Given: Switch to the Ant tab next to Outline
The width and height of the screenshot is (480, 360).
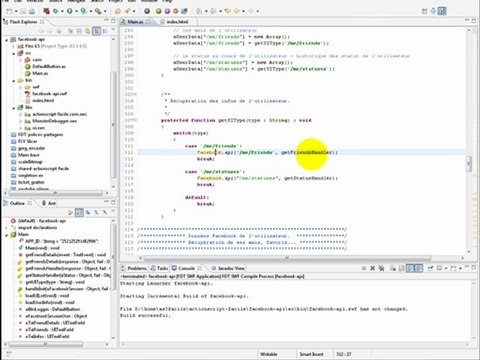Looking at the screenshot, I should tap(49, 203).
